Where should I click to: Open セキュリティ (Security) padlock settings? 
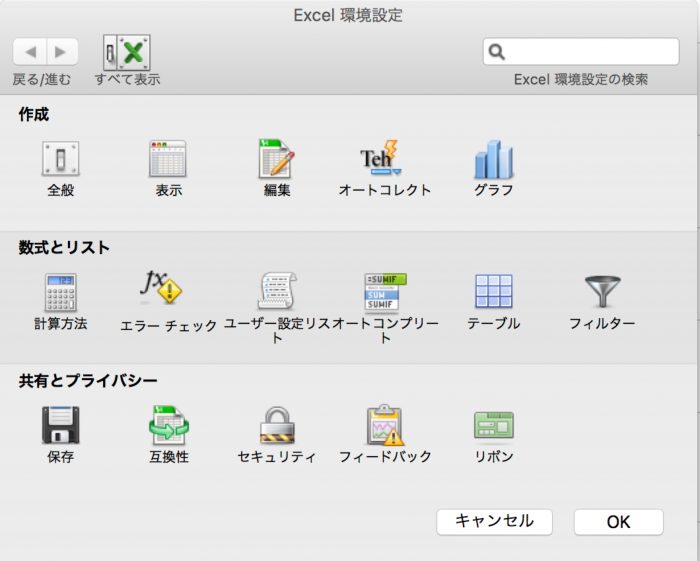(277, 425)
